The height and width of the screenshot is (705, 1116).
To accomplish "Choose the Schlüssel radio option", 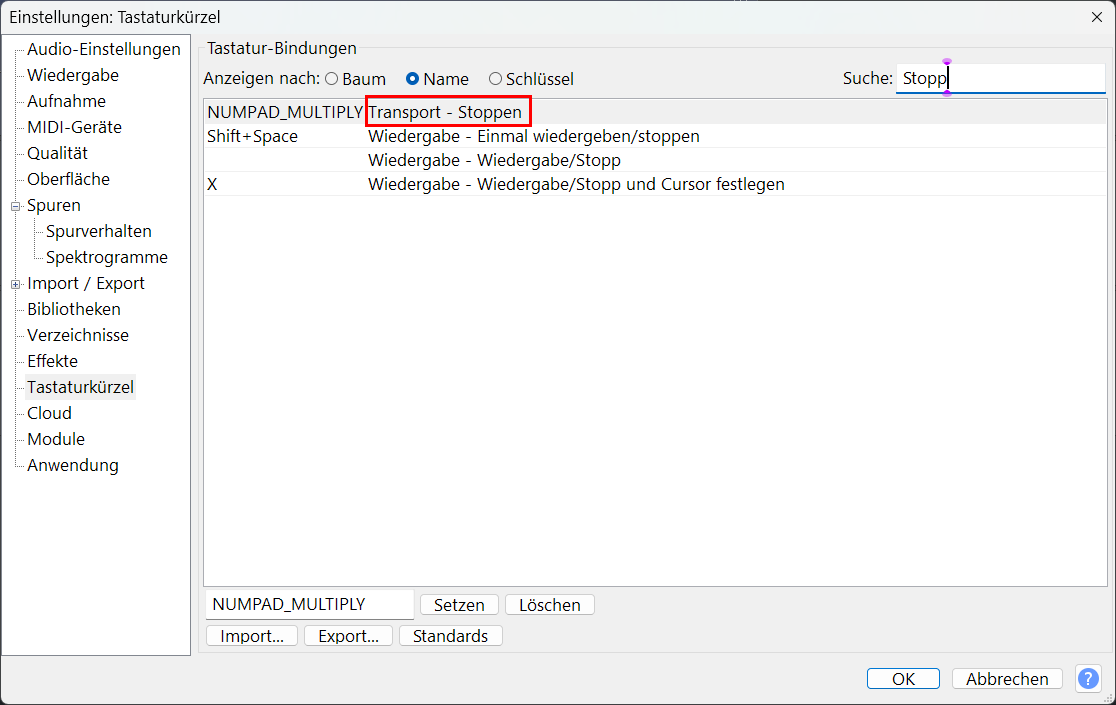I will [495, 79].
